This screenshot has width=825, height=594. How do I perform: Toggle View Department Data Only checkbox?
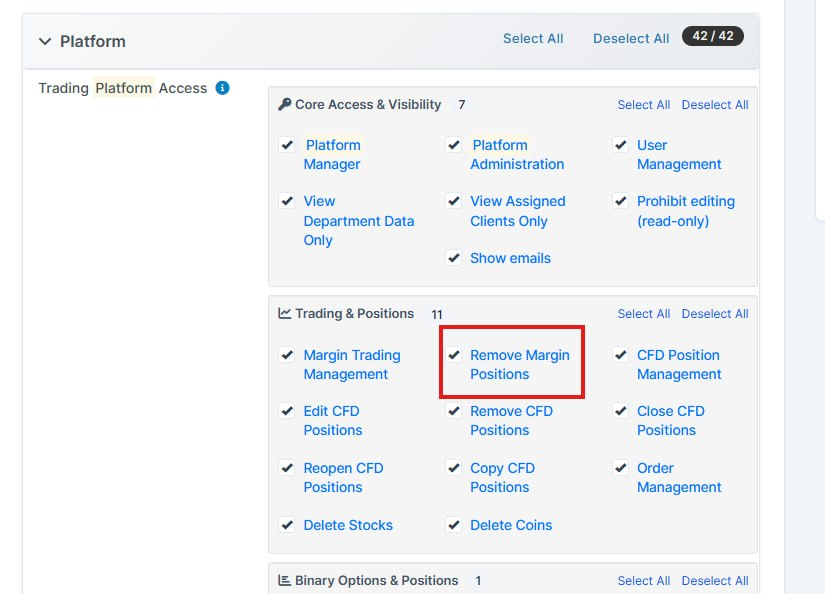coord(287,201)
